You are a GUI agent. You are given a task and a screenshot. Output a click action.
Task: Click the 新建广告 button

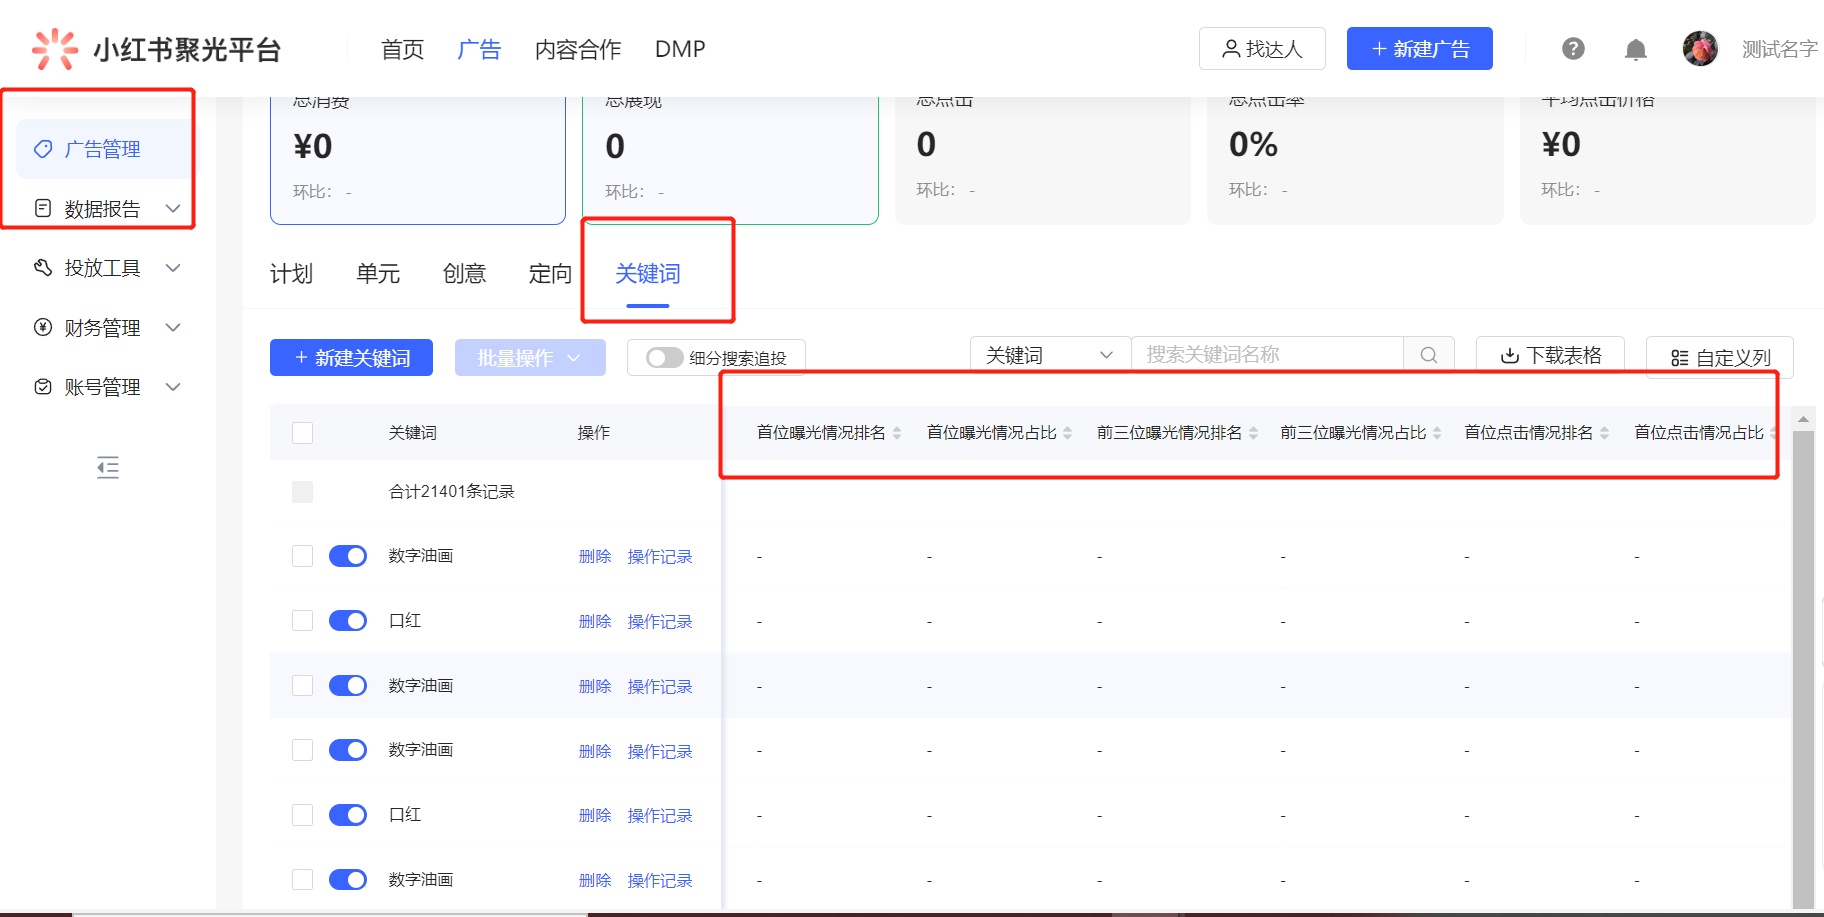pyautogui.click(x=1420, y=48)
